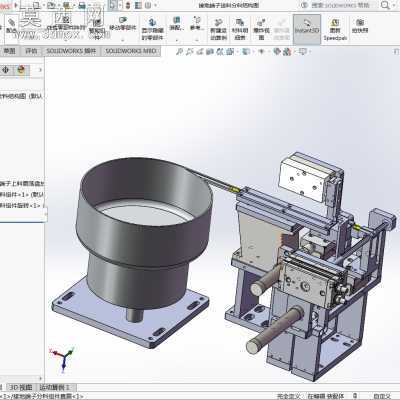Click the New document icon in title bar
The image size is (400, 400).
pyautogui.click(x=36, y=5)
